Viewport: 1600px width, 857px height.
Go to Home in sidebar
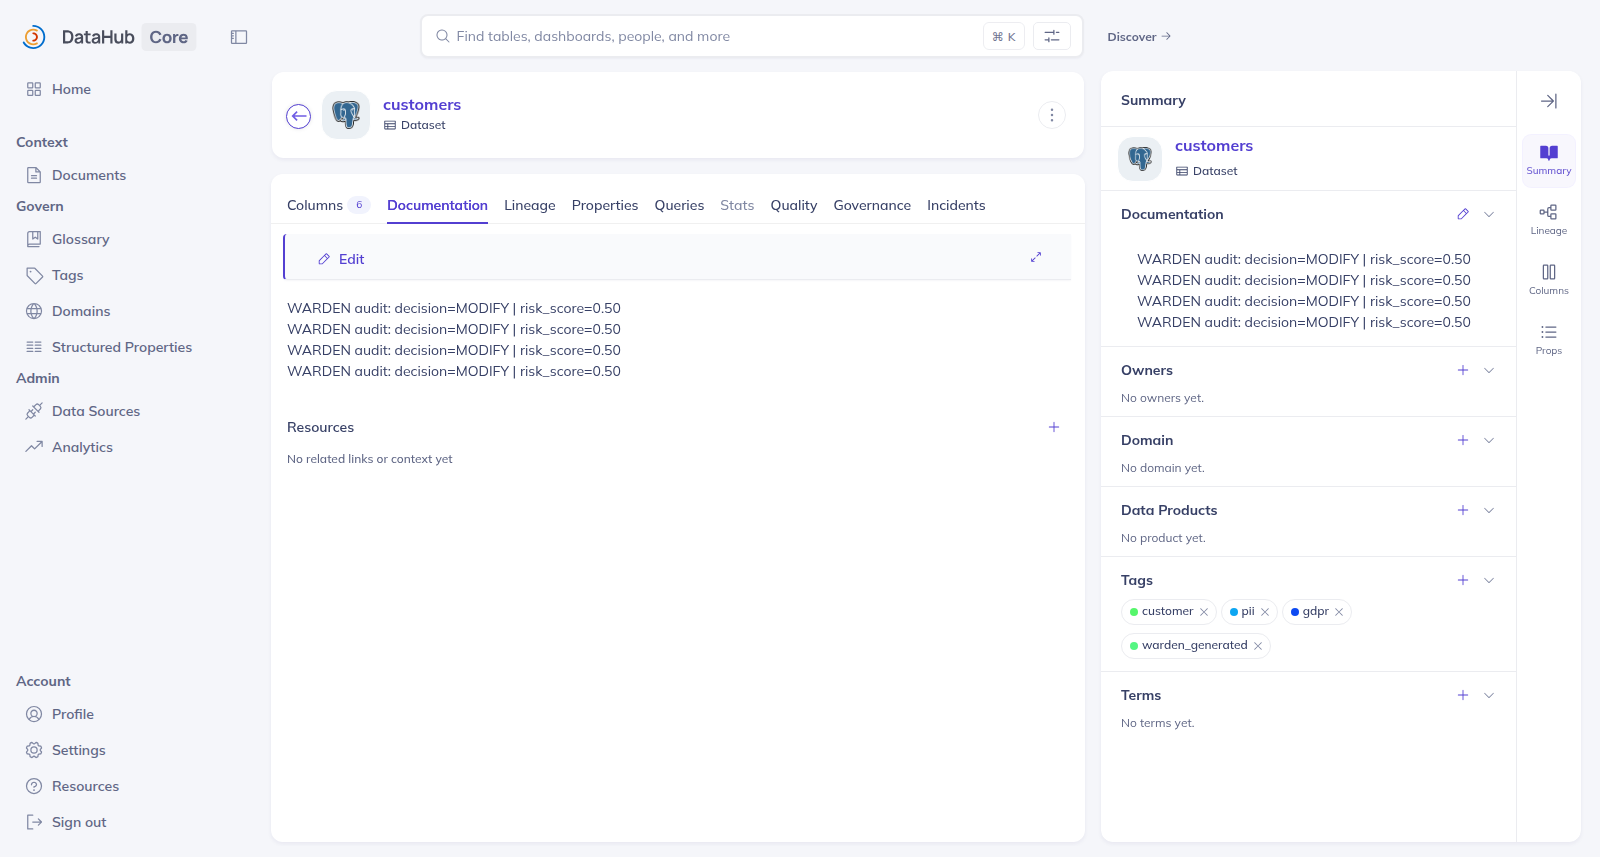71,89
